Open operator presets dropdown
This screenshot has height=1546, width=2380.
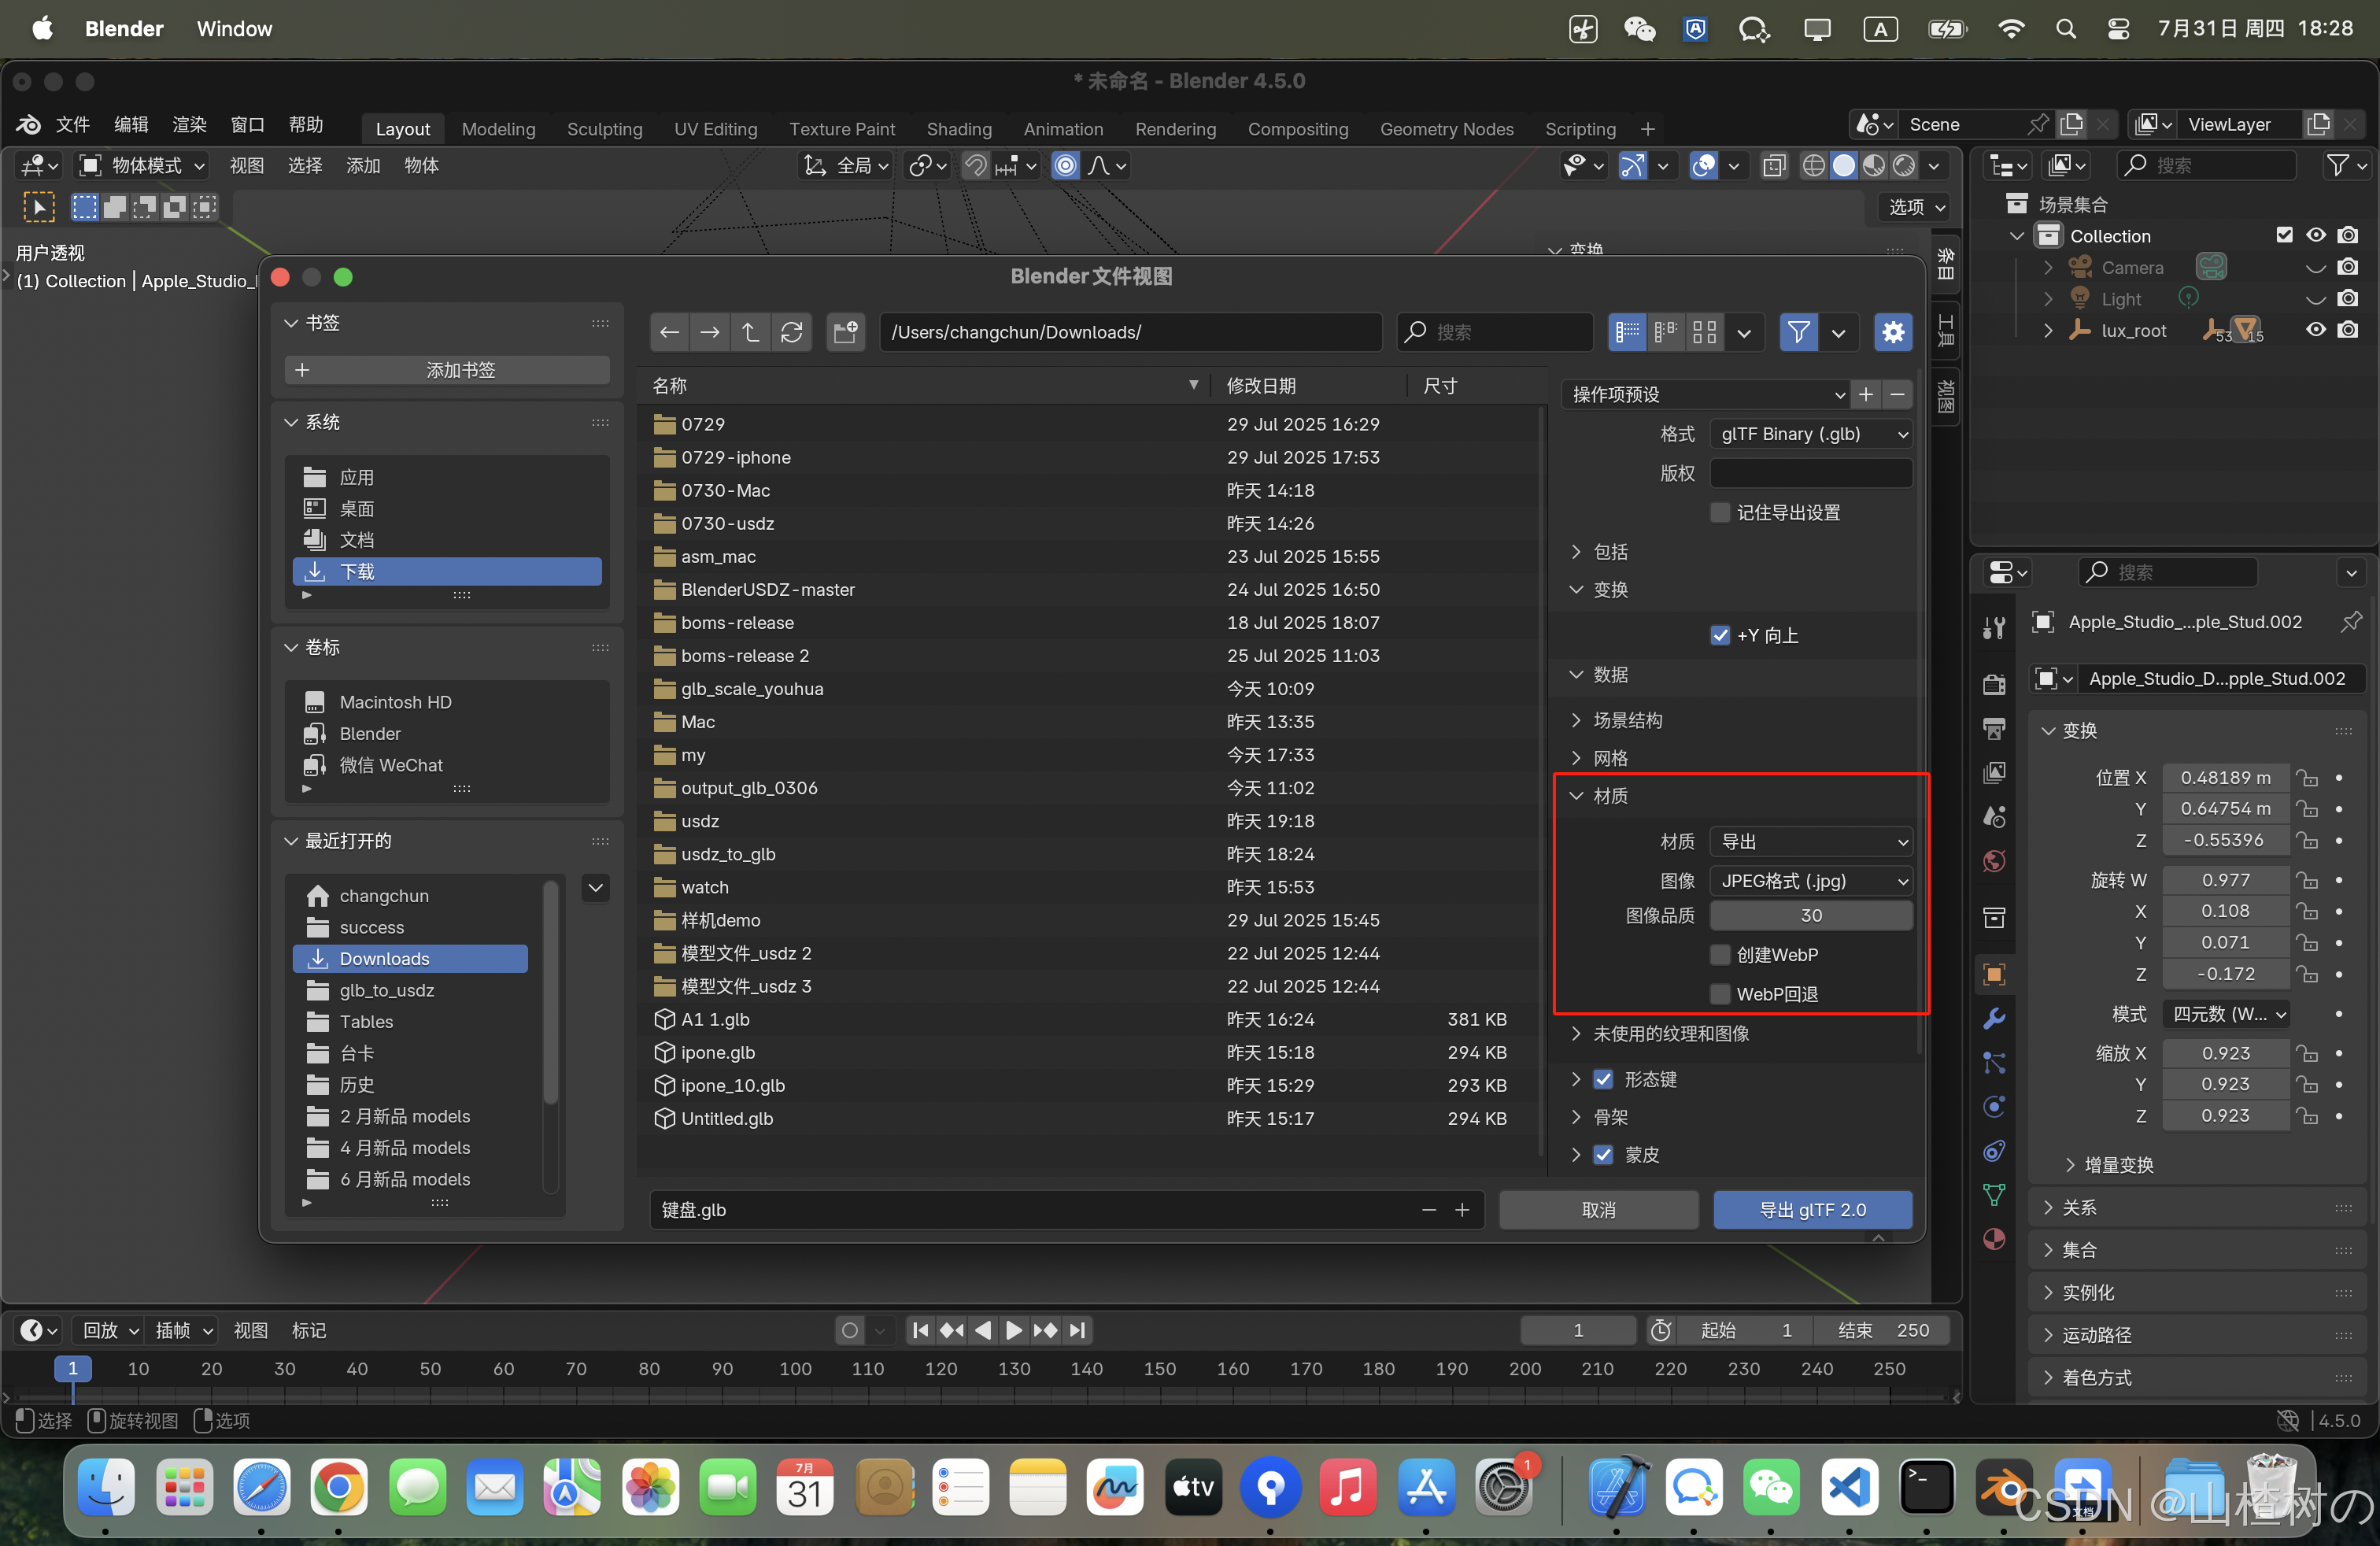click(1706, 395)
